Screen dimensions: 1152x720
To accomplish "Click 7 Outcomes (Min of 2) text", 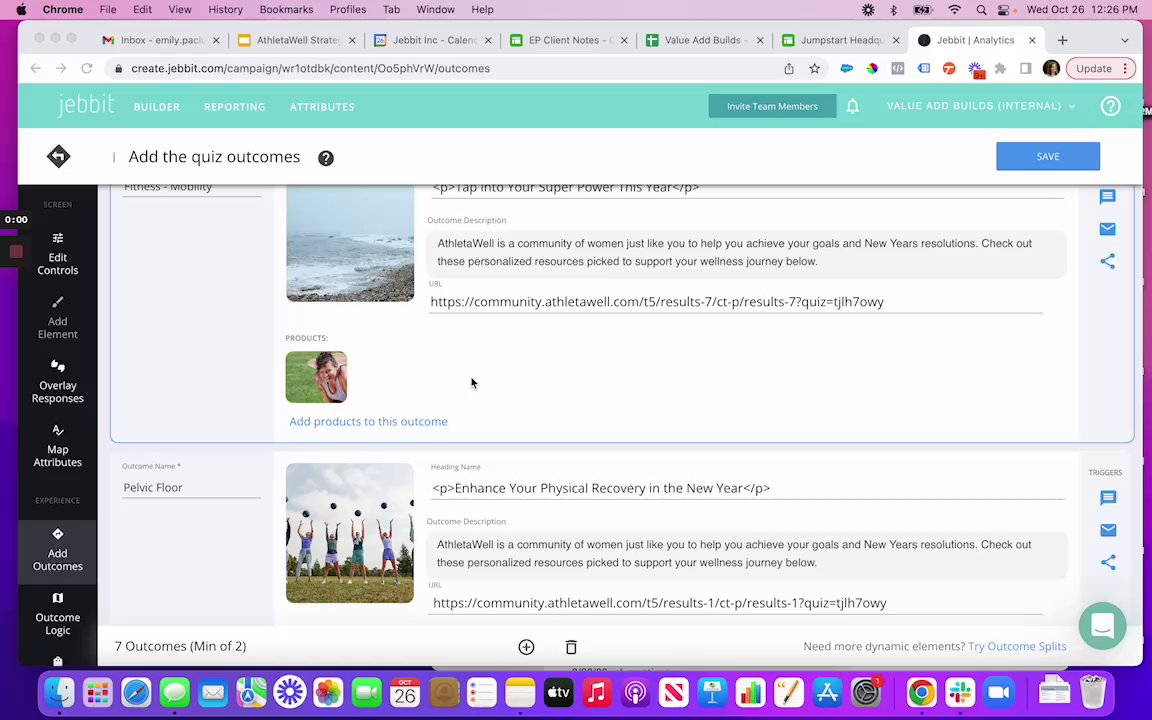I will pyautogui.click(x=181, y=647).
